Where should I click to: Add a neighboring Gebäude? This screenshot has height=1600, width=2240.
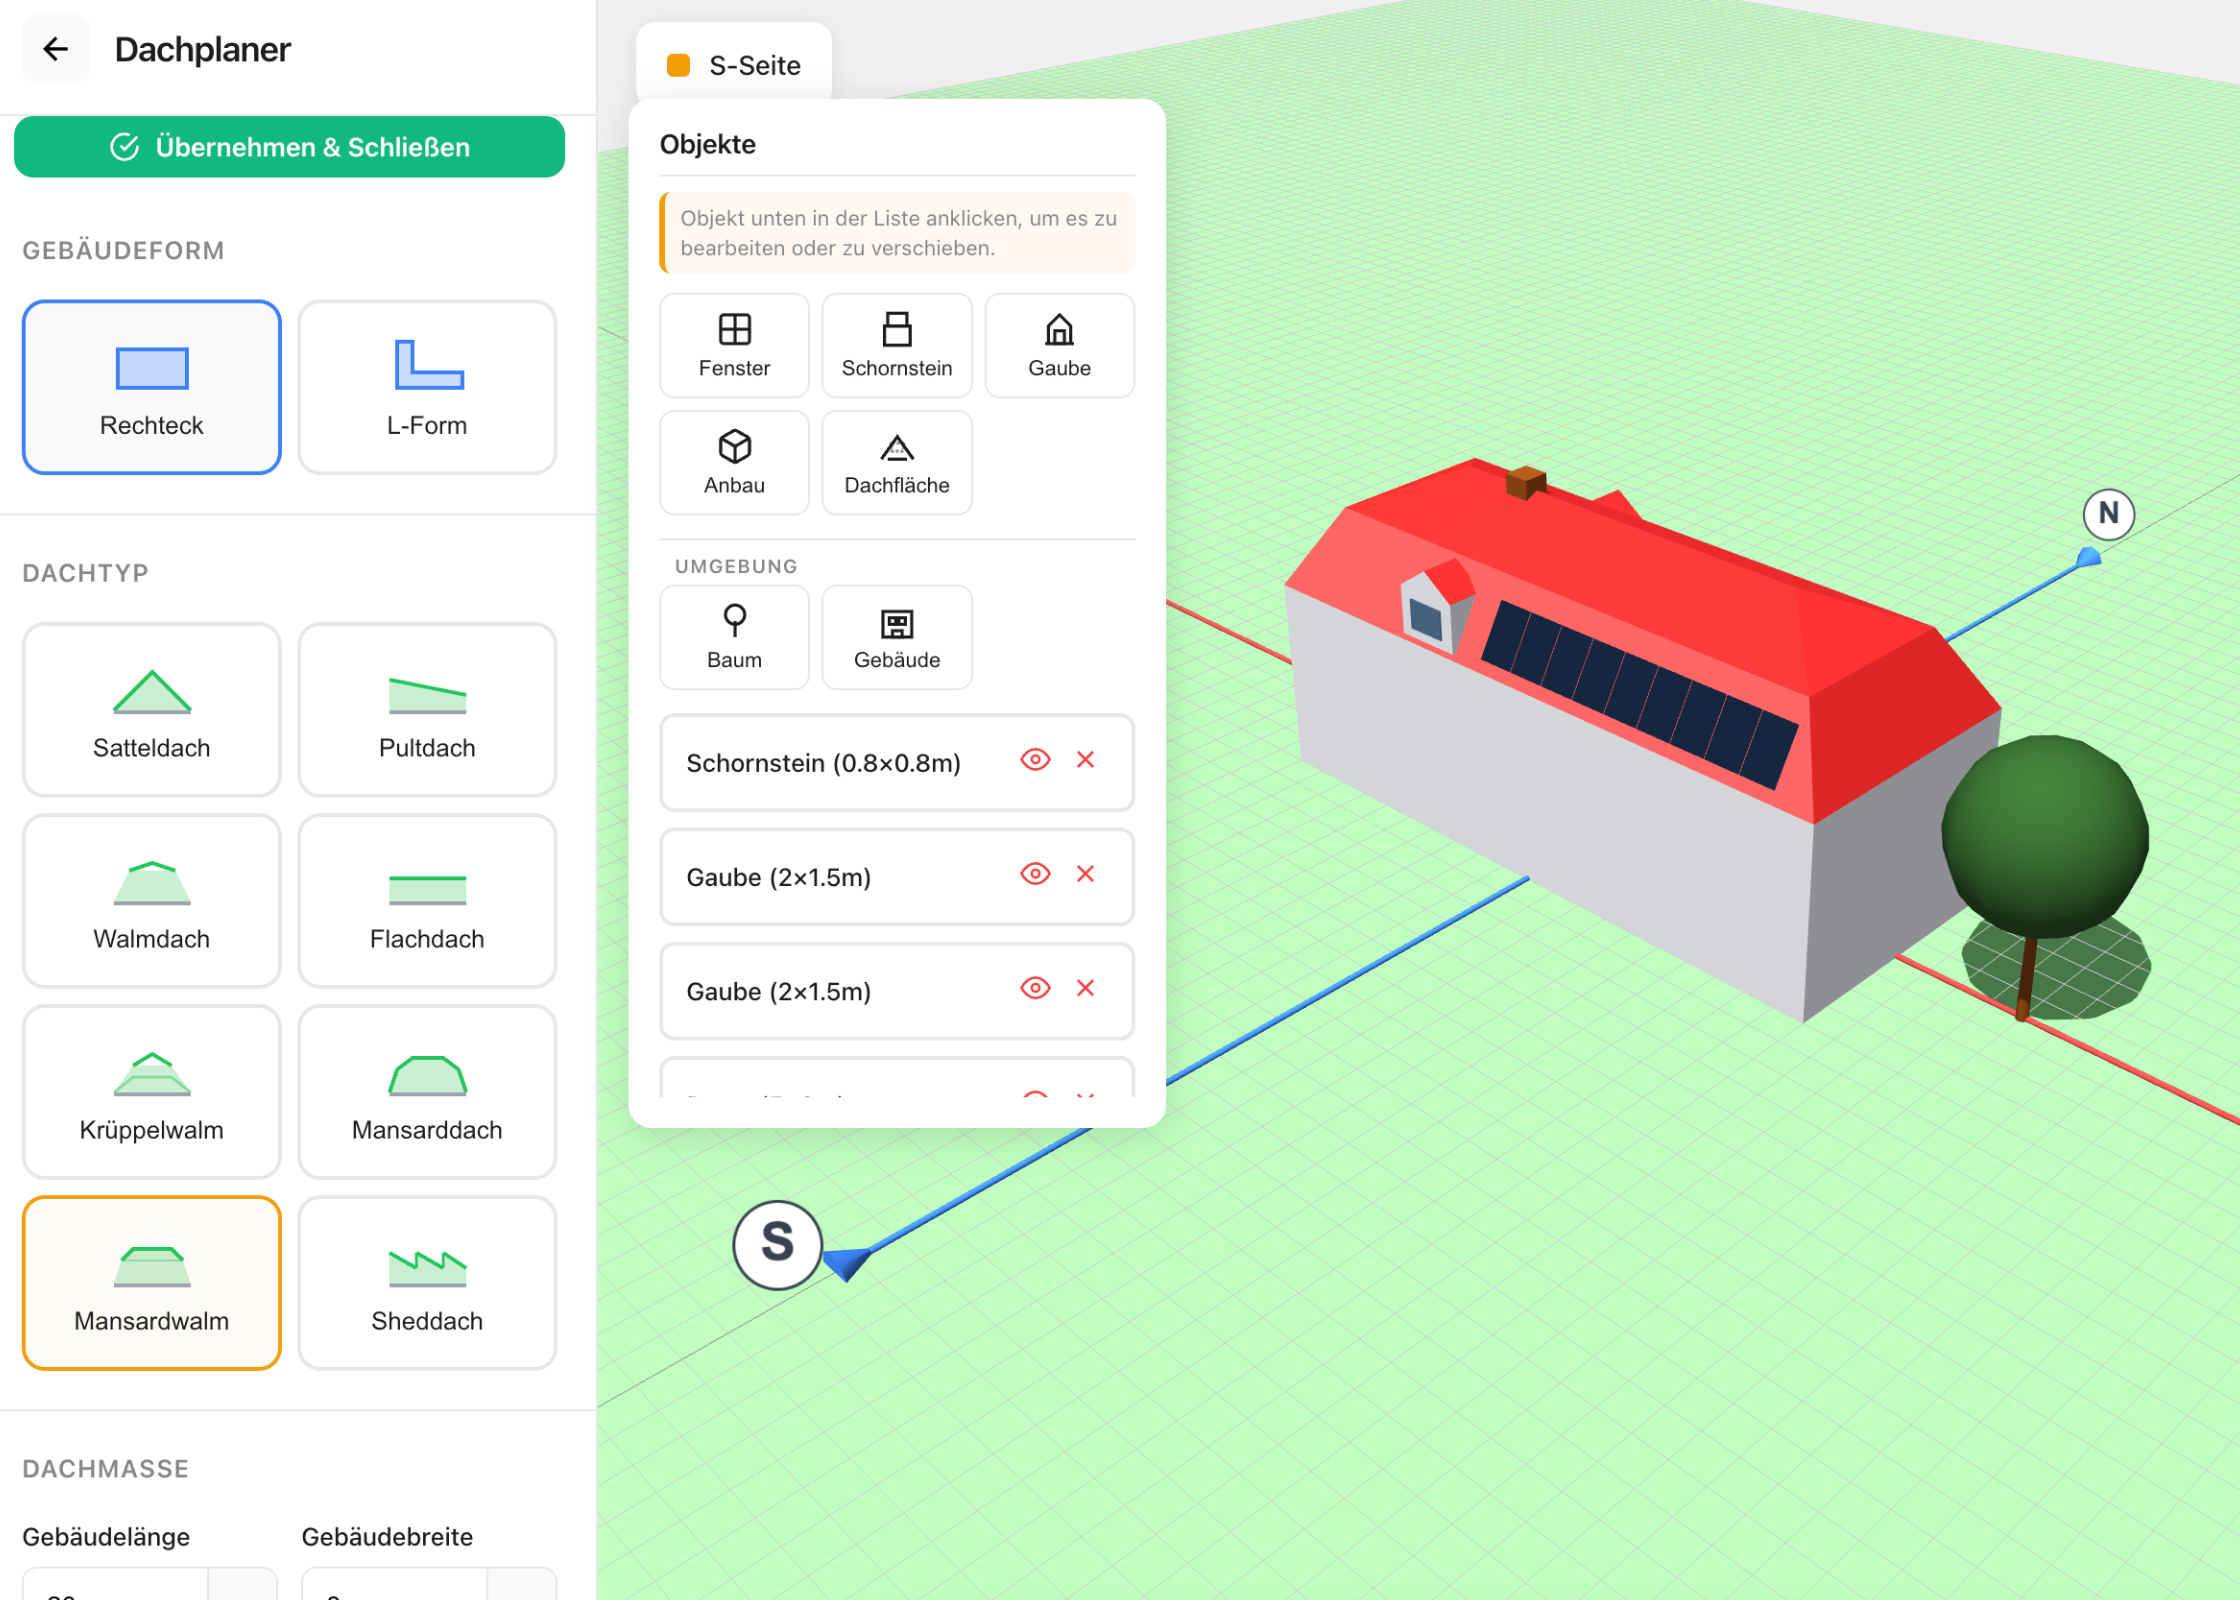pos(896,637)
